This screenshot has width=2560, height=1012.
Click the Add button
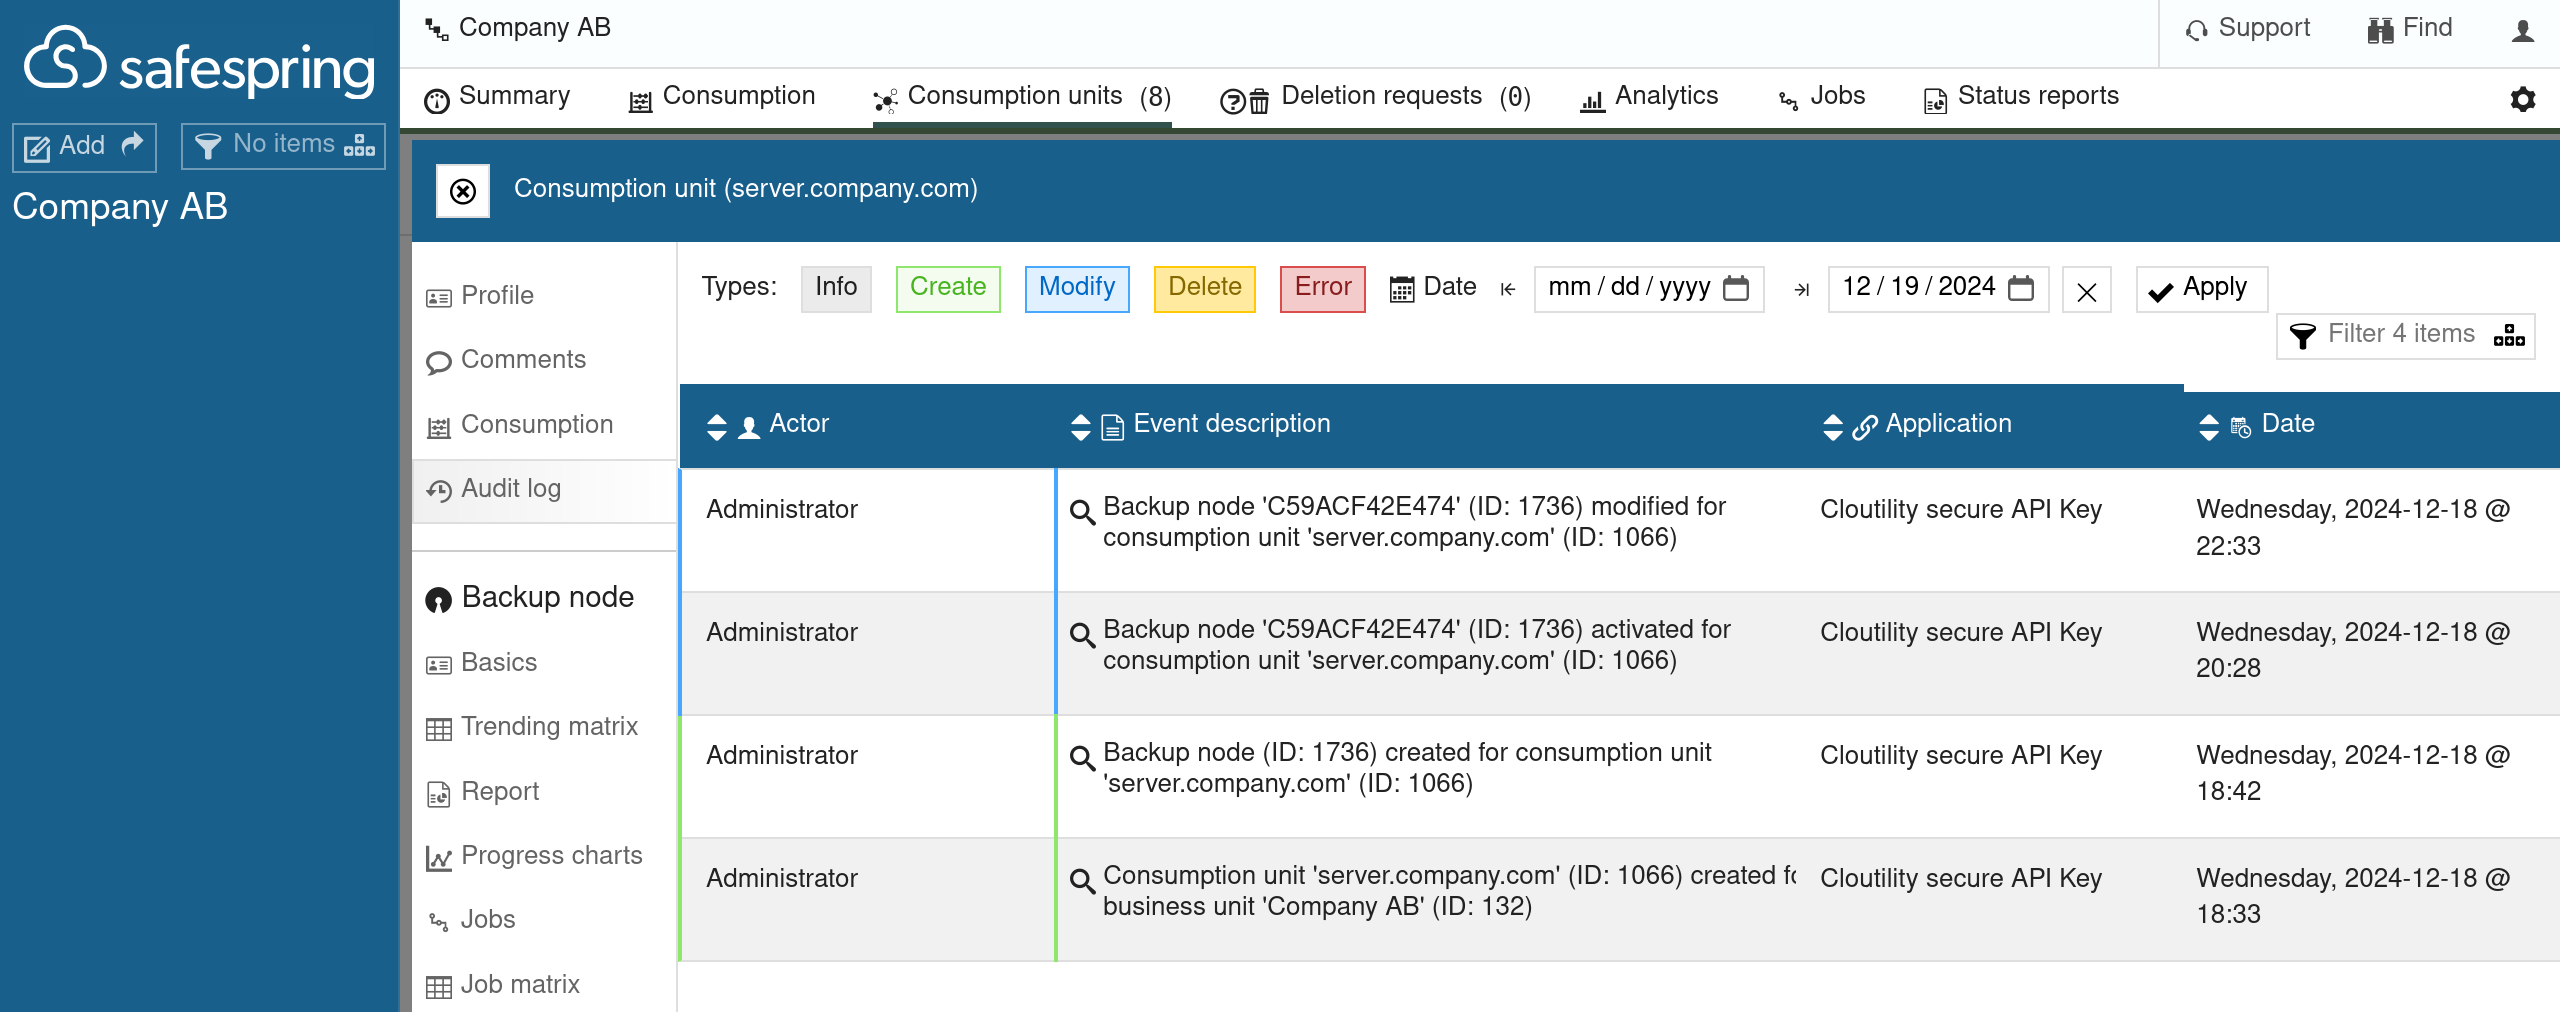click(x=84, y=147)
